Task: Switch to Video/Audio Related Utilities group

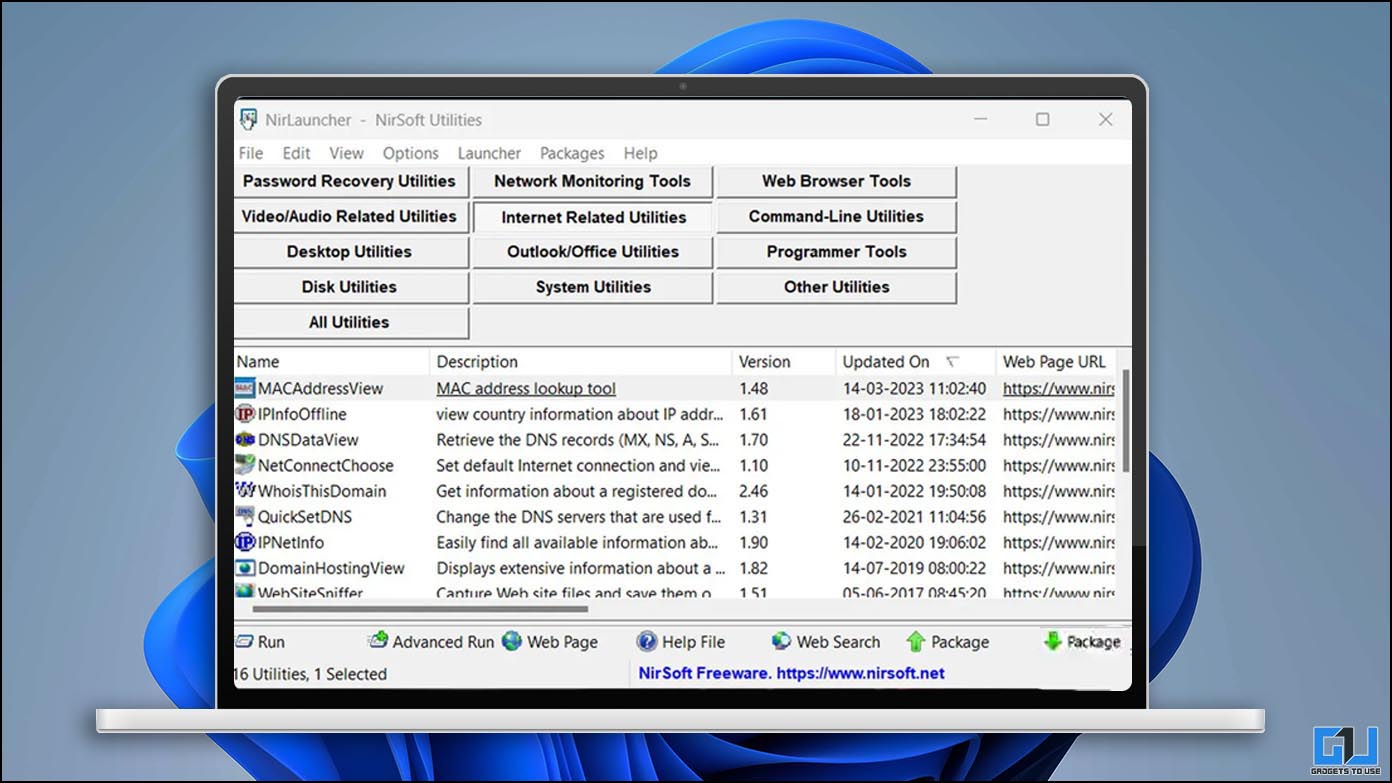Action: (351, 216)
